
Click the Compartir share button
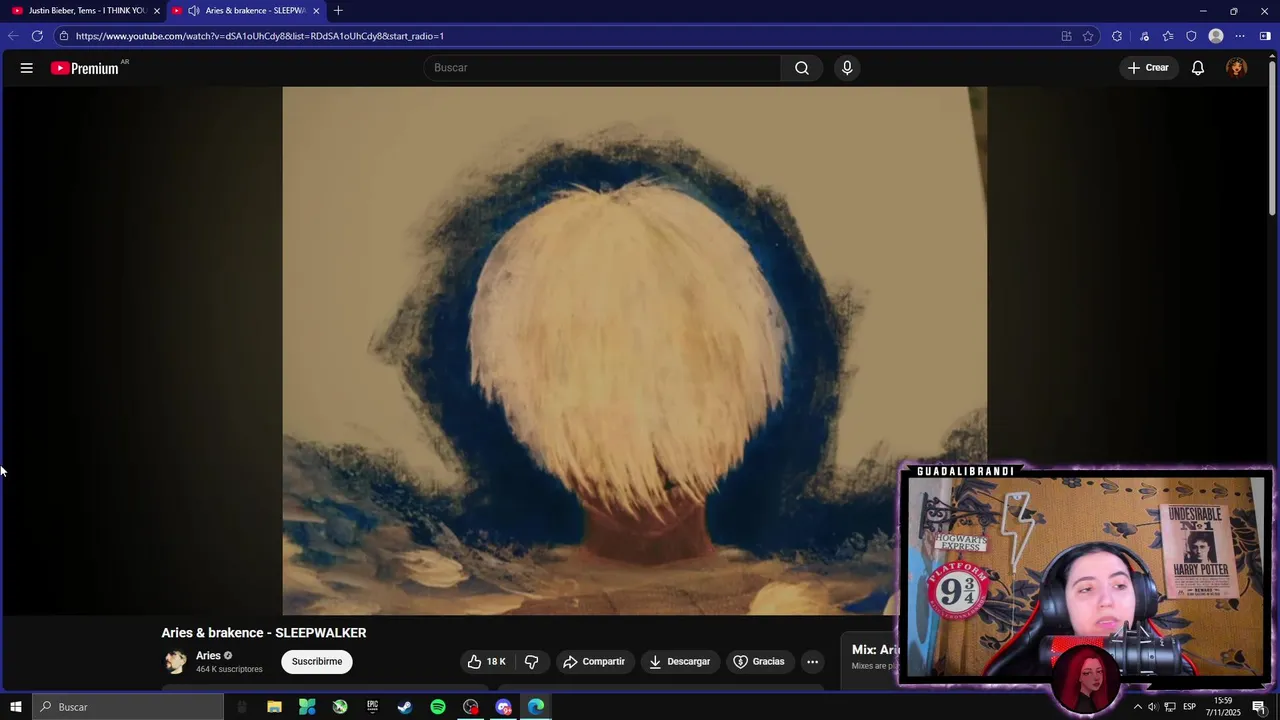point(593,661)
